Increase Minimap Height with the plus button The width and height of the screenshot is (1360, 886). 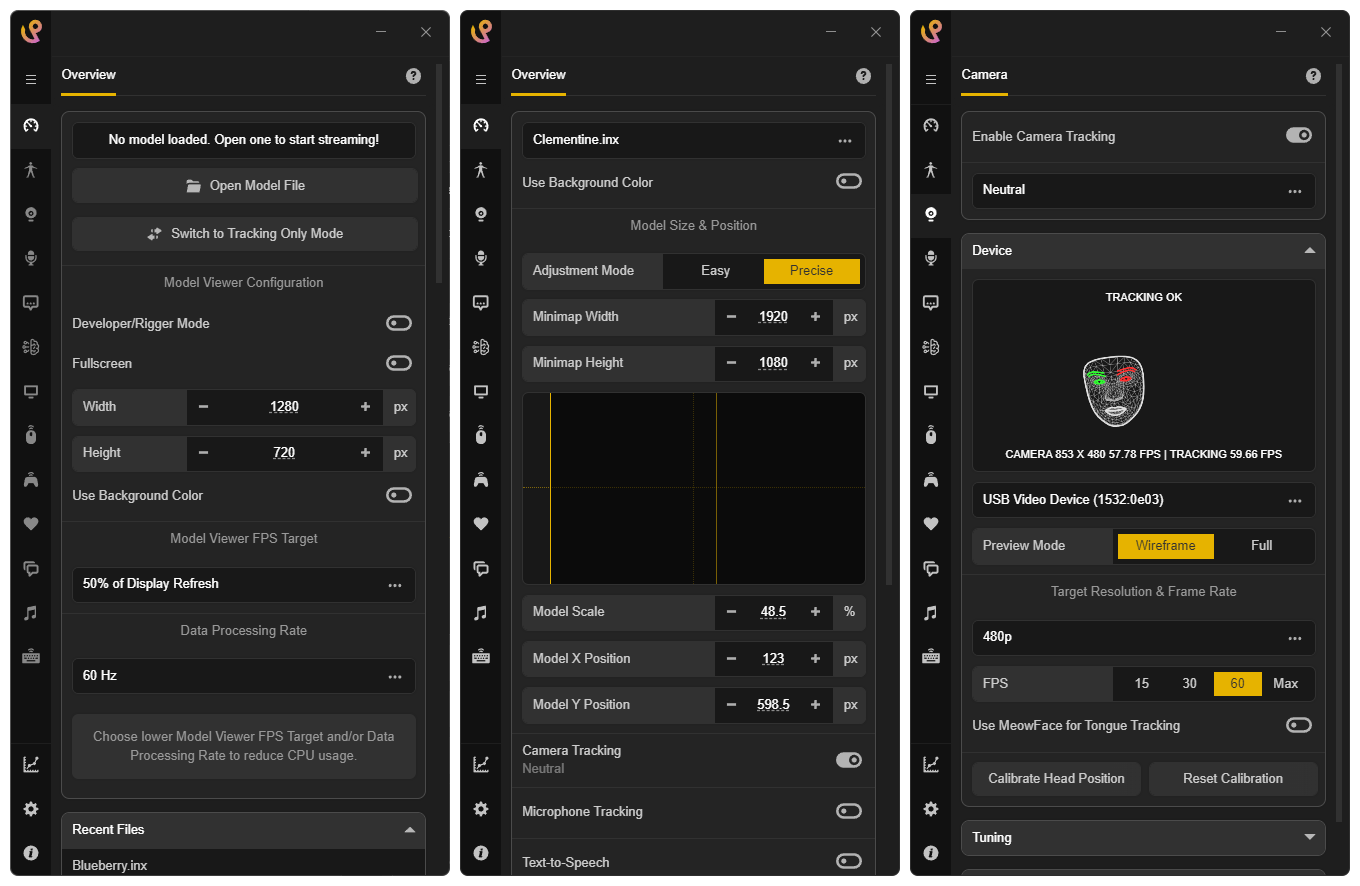click(x=815, y=363)
